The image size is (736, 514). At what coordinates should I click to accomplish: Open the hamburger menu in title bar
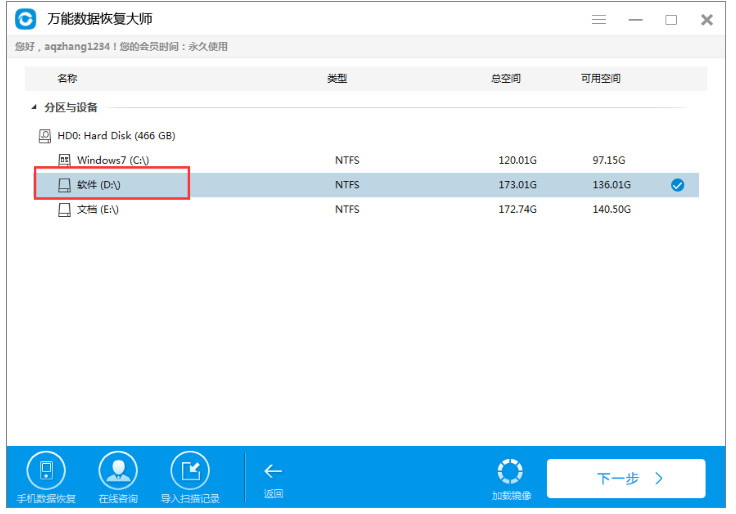(599, 20)
